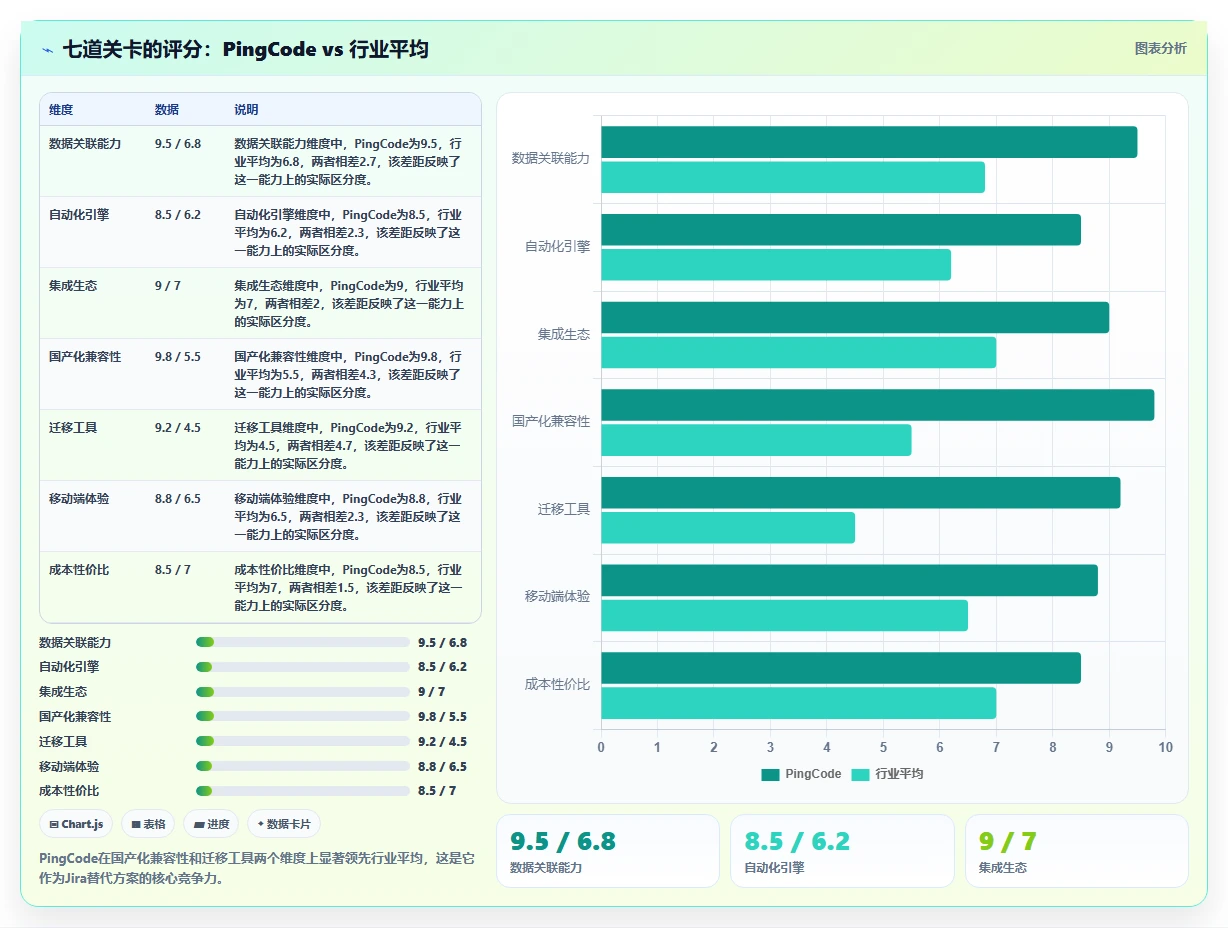Select the Chart.js tag chip

click(77, 824)
